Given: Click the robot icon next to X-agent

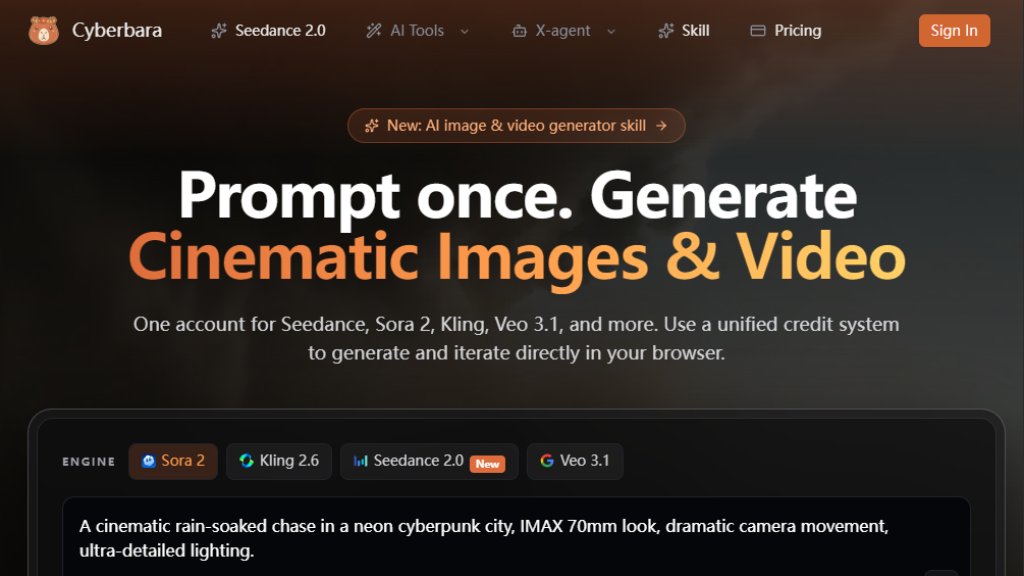Looking at the screenshot, I should [x=519, y=31].
